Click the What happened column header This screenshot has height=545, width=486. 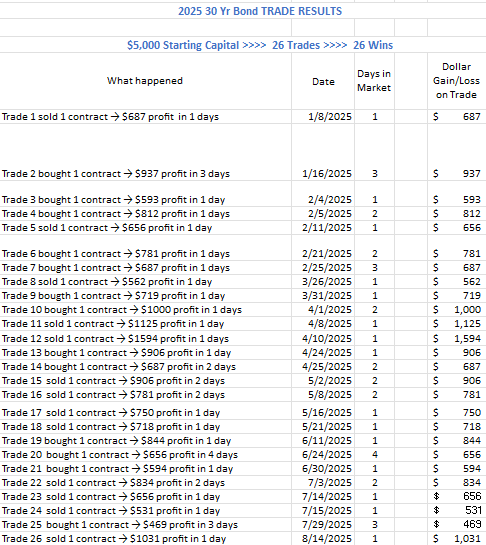click(x=145, y=81)
